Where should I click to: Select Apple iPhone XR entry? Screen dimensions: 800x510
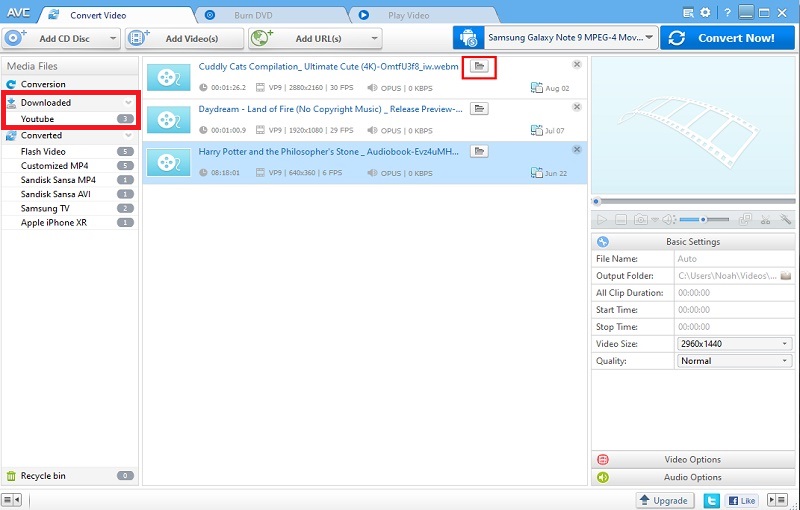click(x=69, y=223)
